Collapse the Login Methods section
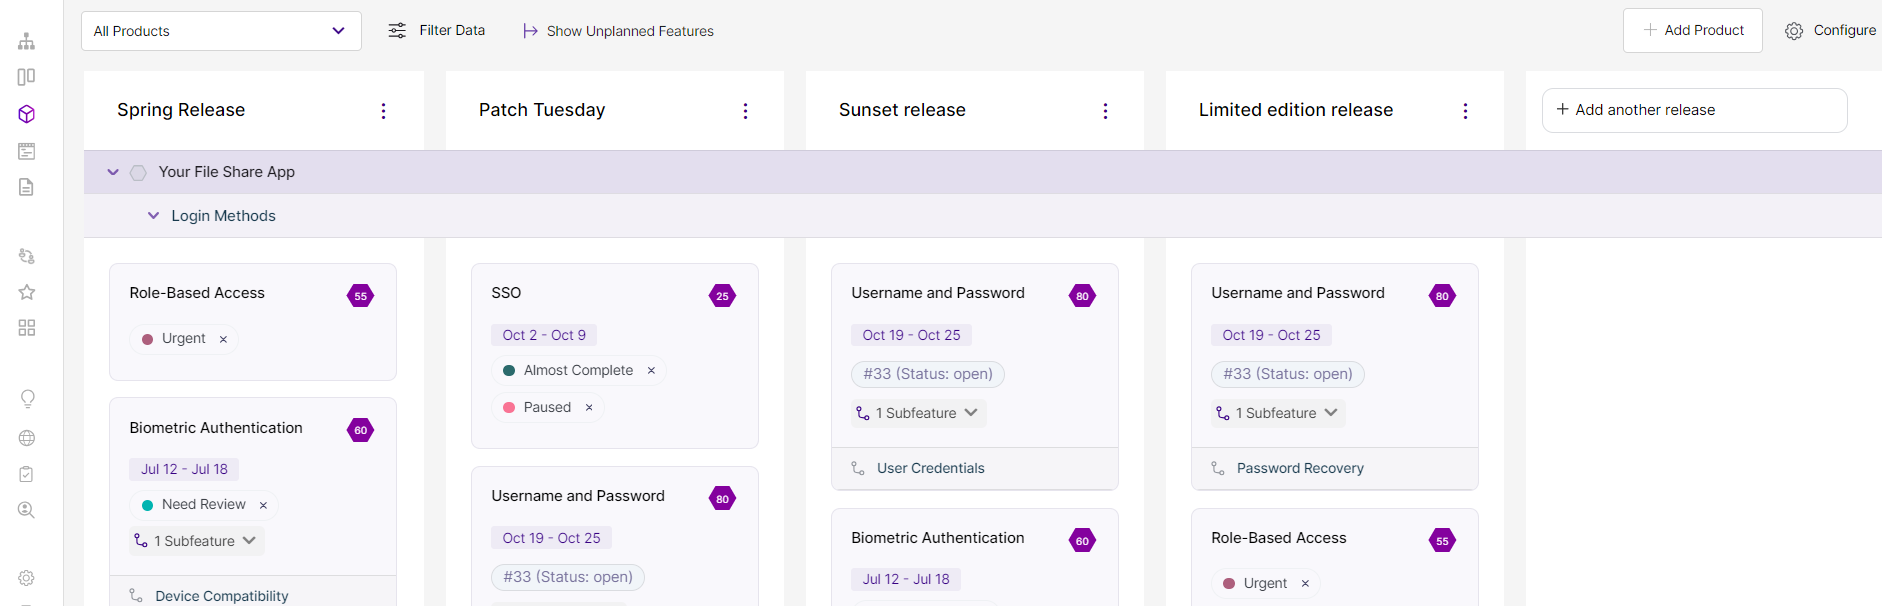This screenshot has height=606, width=1882. click(153, 216)
